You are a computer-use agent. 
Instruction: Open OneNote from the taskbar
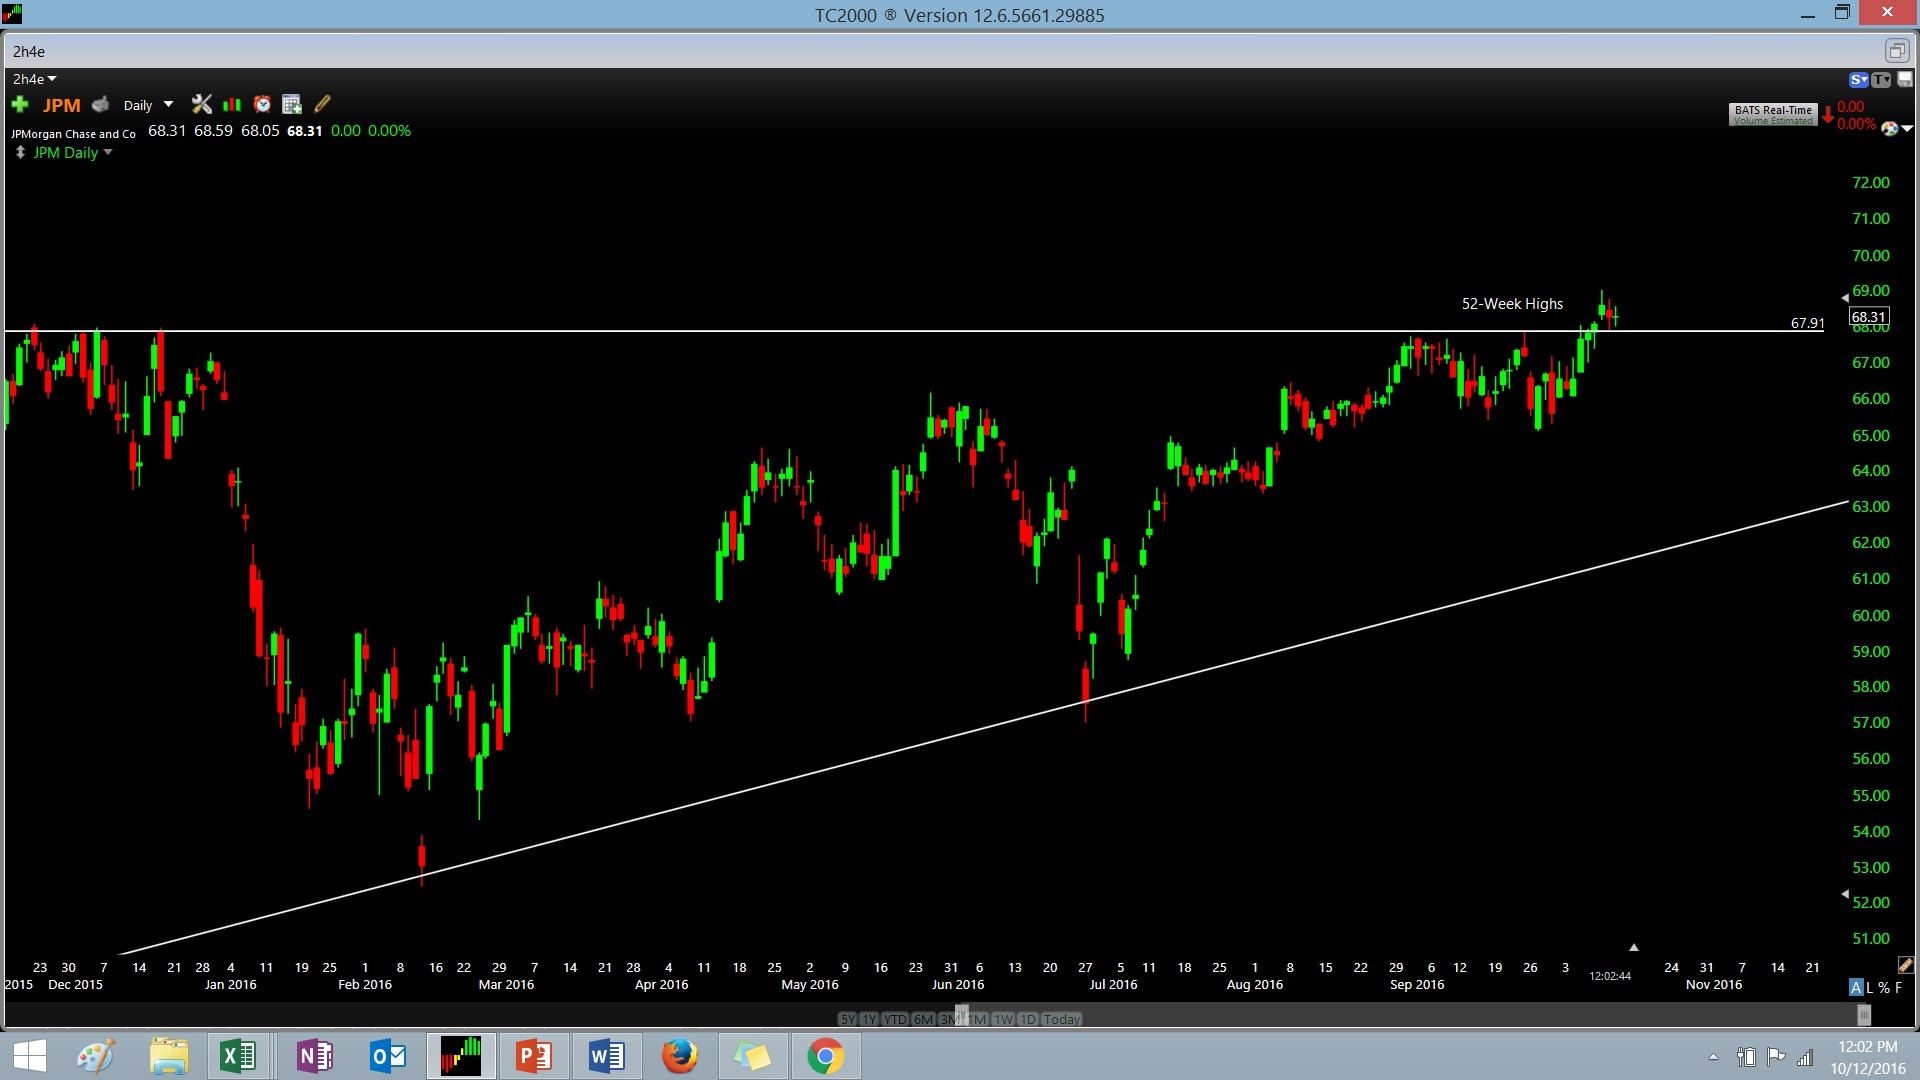click(x=314, y=1056)
